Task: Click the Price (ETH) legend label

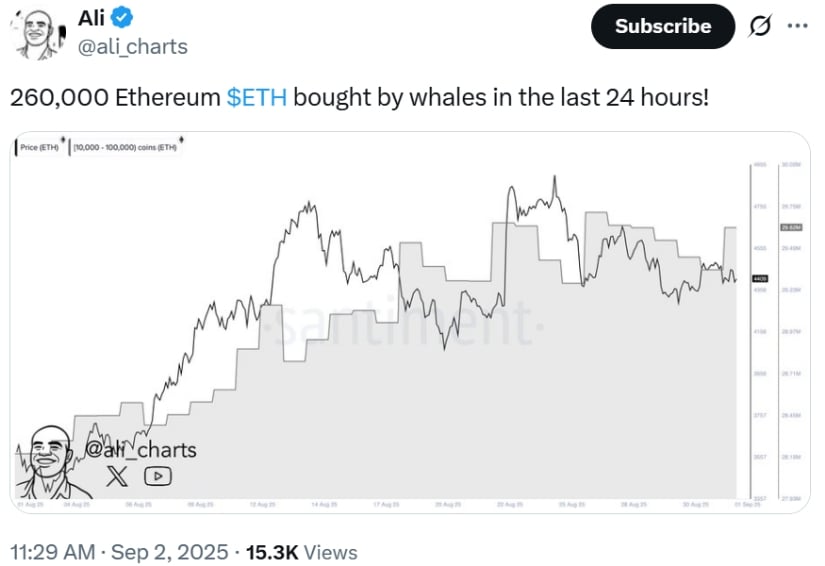Action: click(39, 147)
